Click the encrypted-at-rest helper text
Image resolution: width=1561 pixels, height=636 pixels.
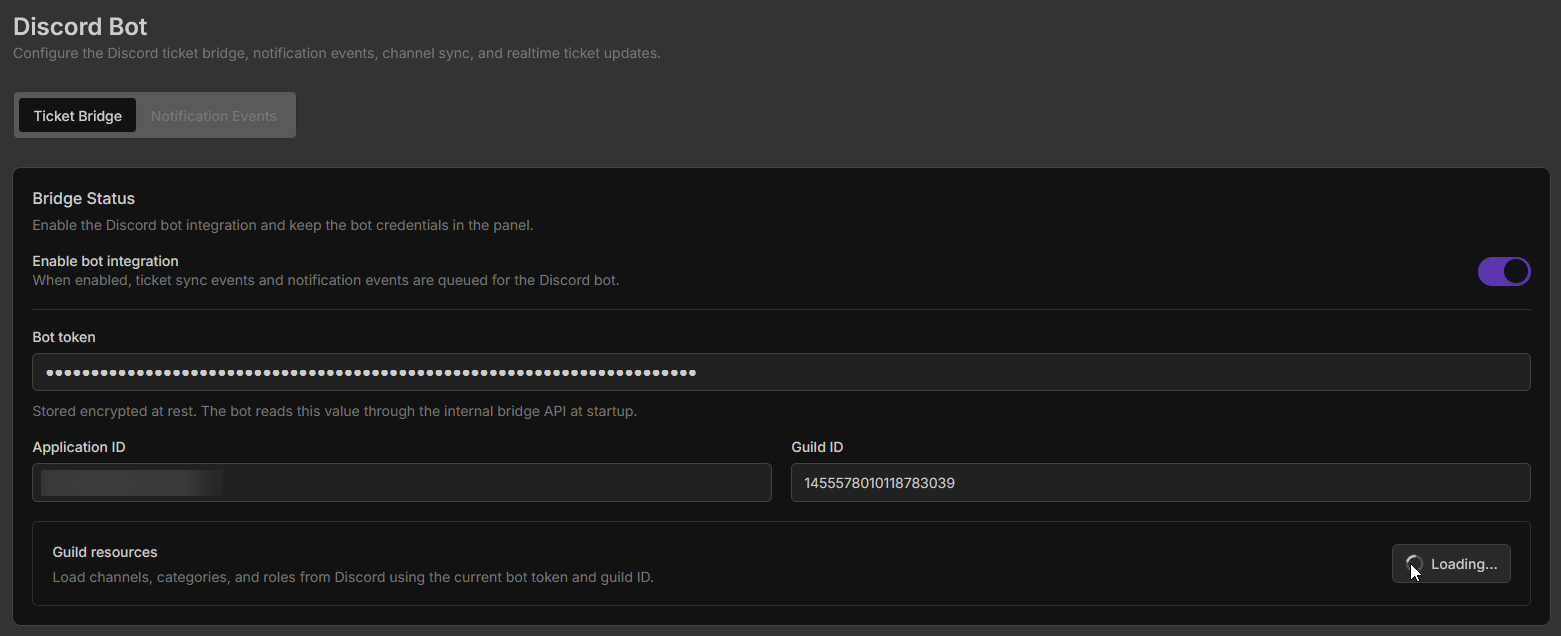point(334,410)
